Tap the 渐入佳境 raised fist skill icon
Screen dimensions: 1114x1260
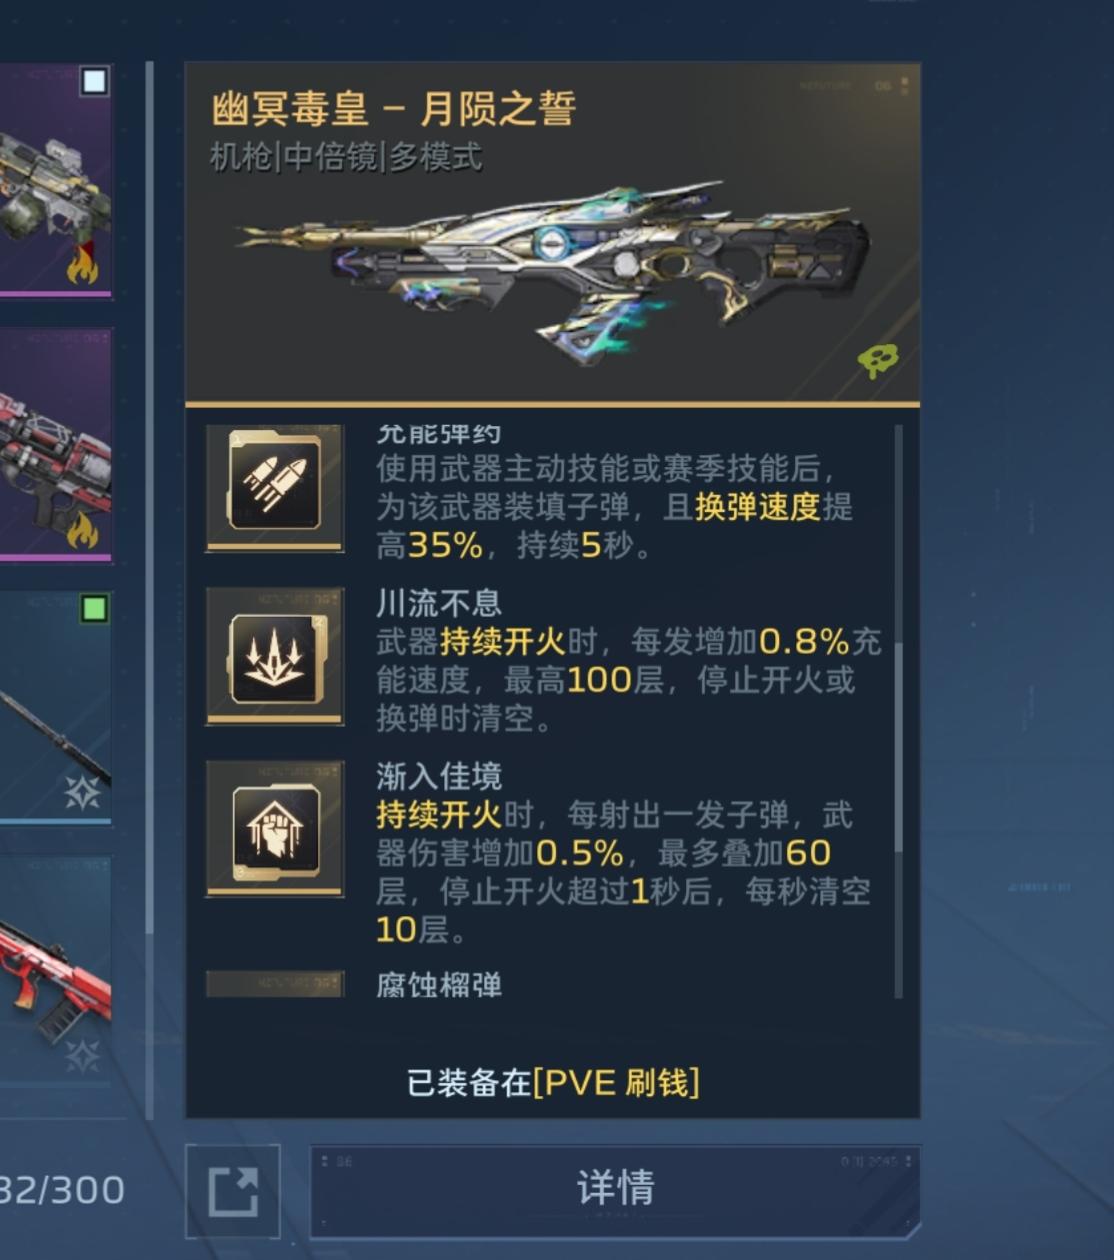click(x=275, y=827)
